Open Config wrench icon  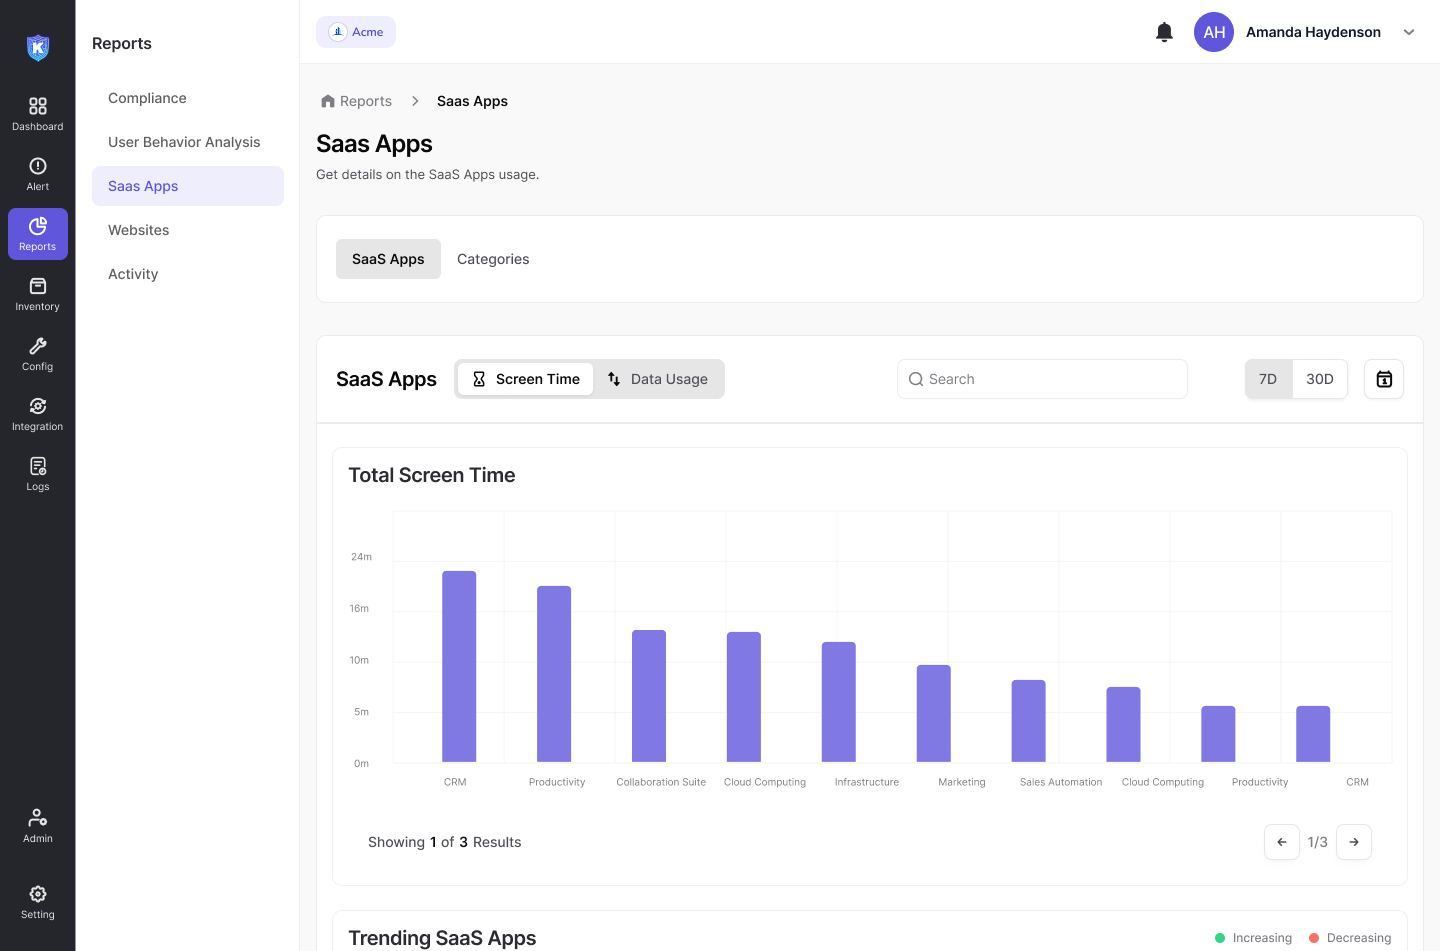tap(37, 354)
